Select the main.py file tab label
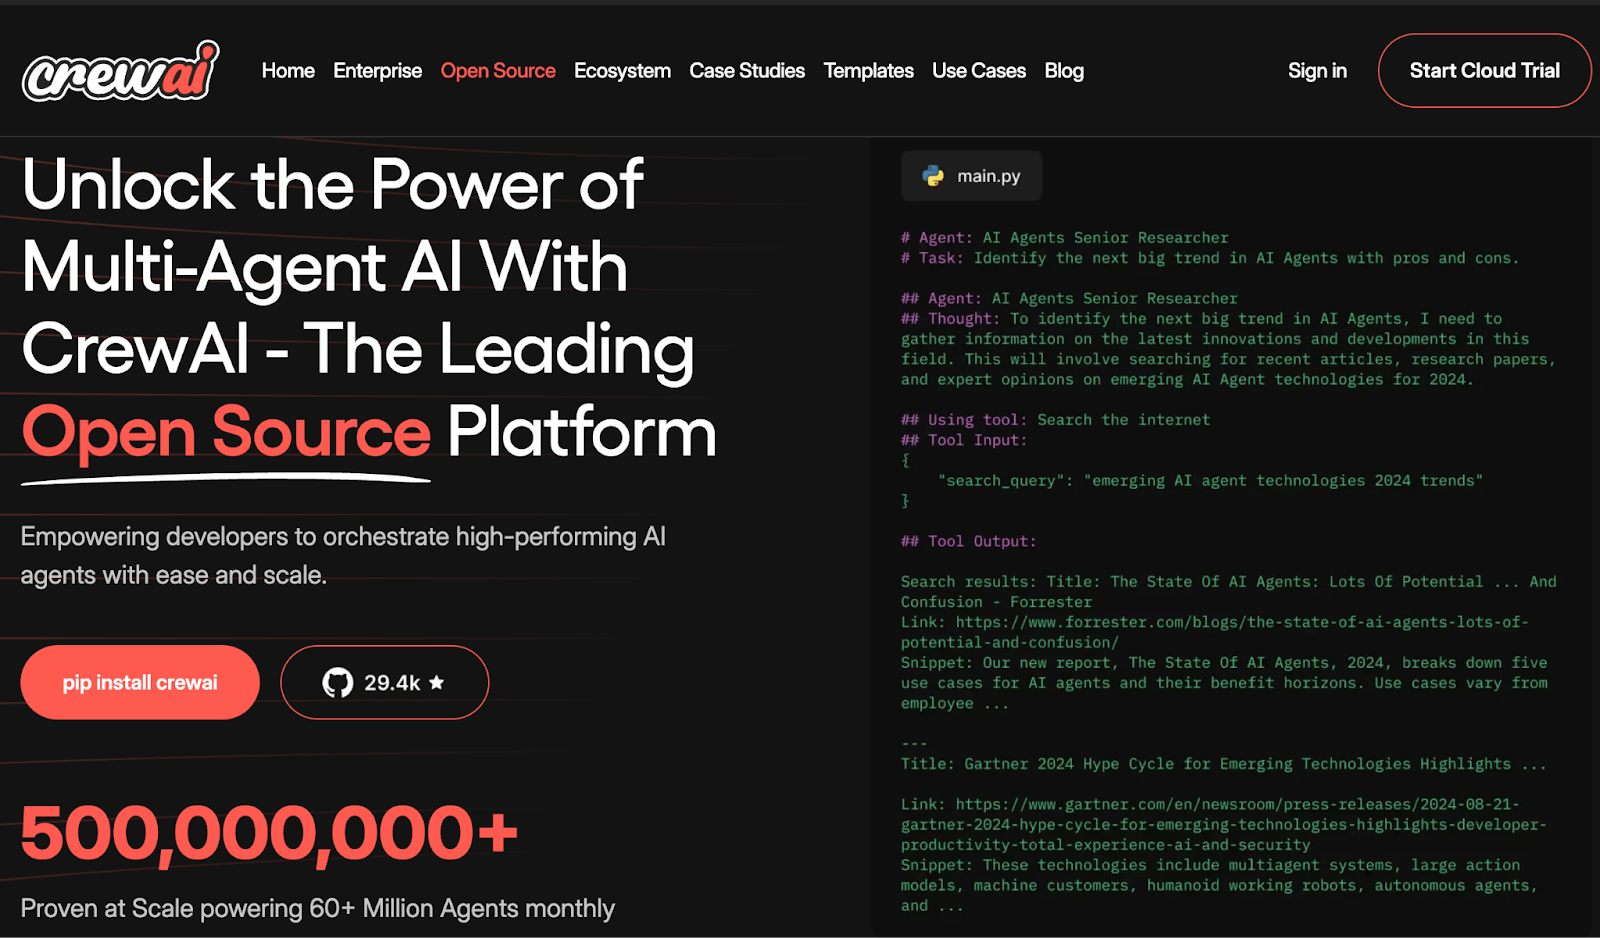1600x938 pixels. click(x=988, y=176)
